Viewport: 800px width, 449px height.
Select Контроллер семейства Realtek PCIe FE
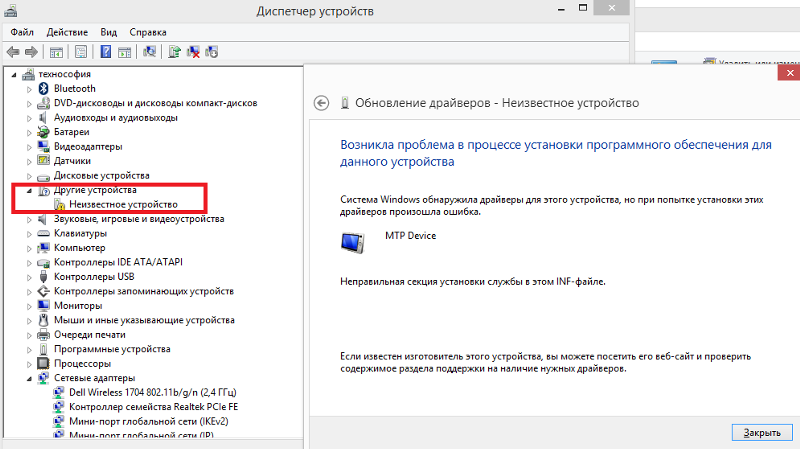point(154,407)
